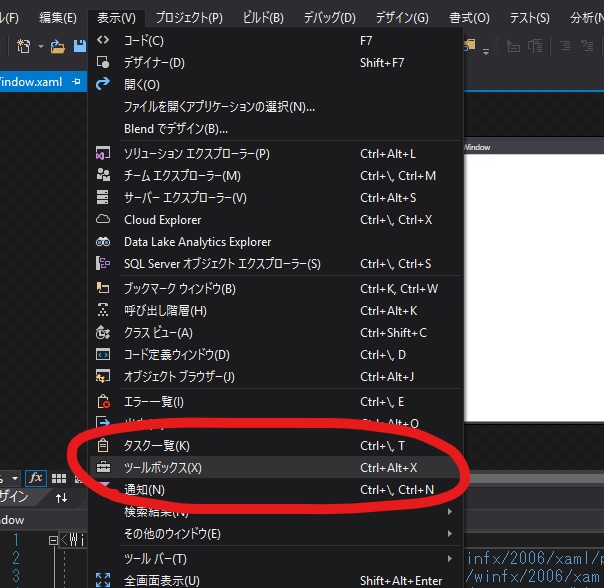Click the error list clipboard icon

103,401
